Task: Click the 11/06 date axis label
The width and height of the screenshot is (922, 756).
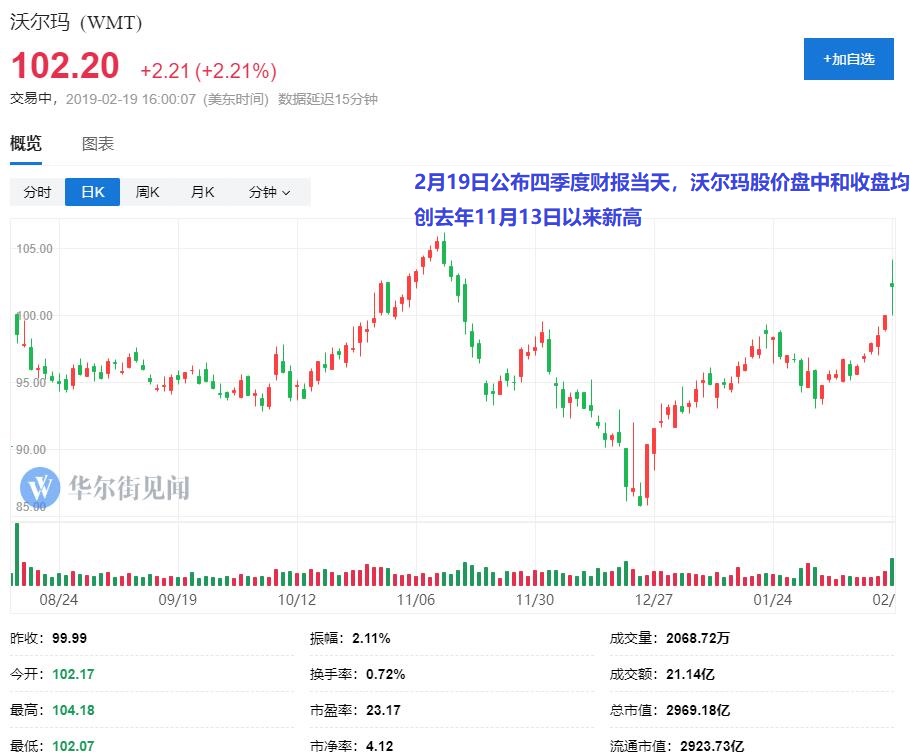Action: coord(415,600)
